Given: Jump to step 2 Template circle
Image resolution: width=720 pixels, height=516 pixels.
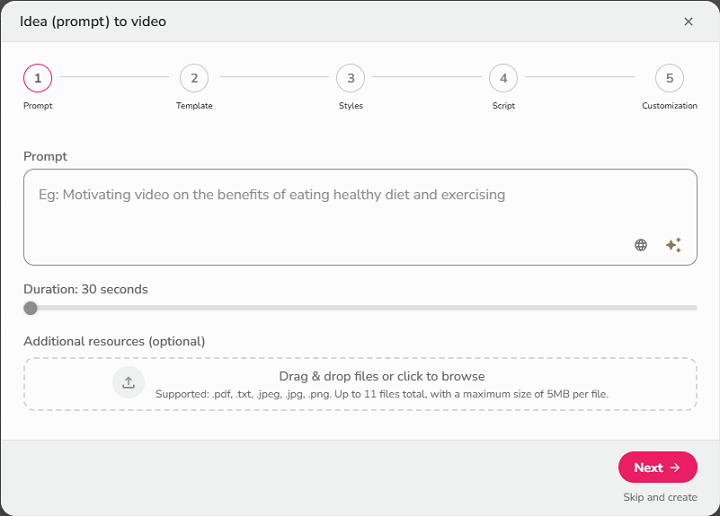Looking at the screenshot, I should click(x=194, y=78).
